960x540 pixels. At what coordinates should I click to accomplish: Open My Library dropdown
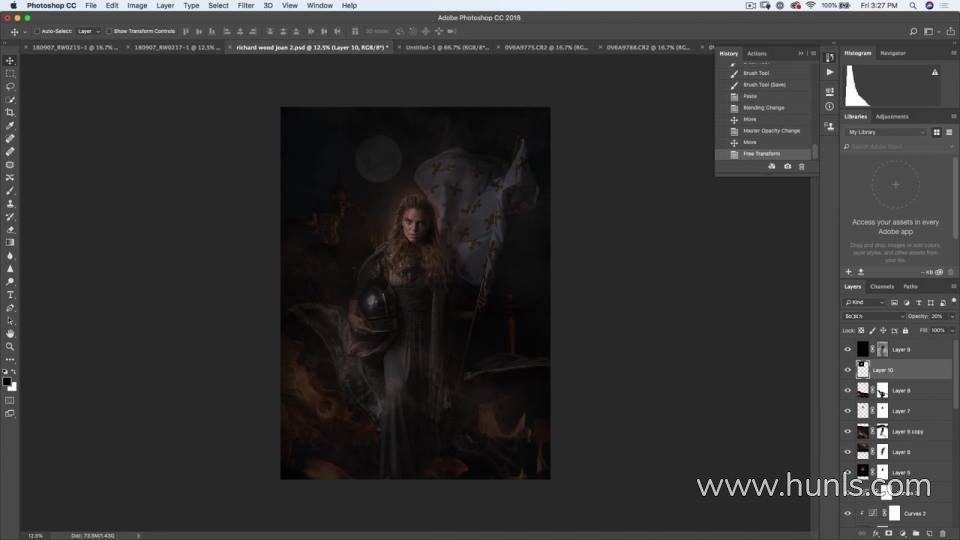(885, 132)
